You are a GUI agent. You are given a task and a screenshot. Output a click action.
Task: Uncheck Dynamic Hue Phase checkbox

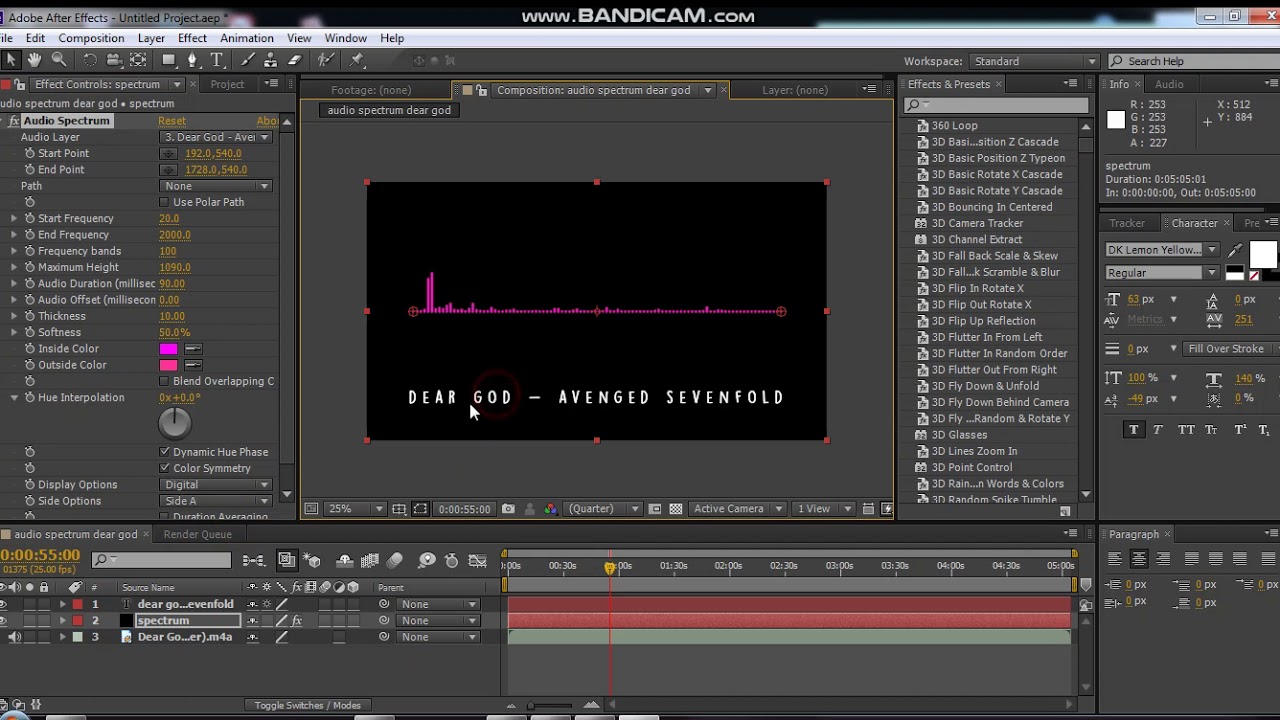(x=165, y=452)
